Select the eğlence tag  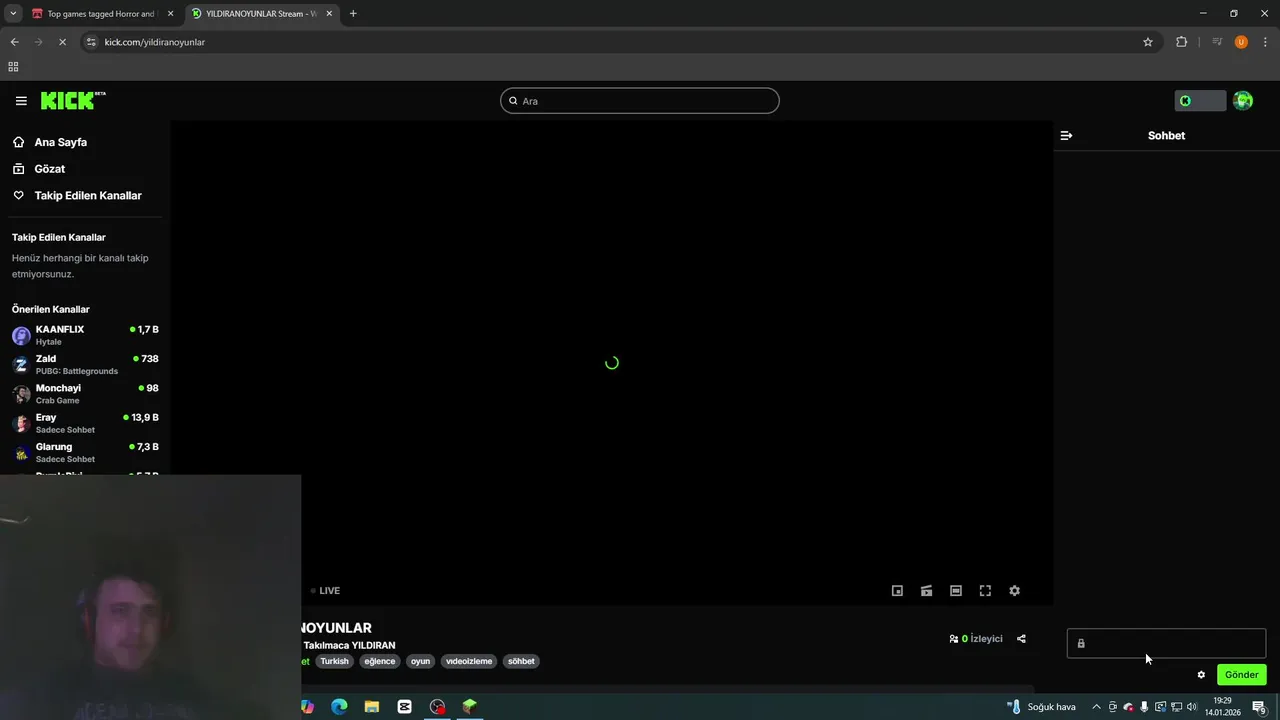point(380,661)
